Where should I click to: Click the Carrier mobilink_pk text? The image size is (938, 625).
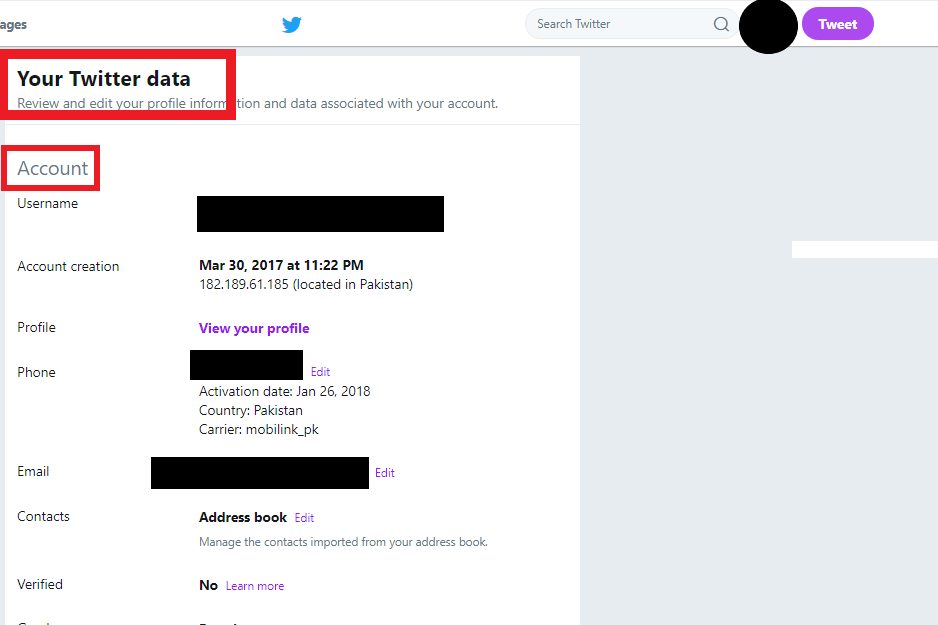(259, 429)
